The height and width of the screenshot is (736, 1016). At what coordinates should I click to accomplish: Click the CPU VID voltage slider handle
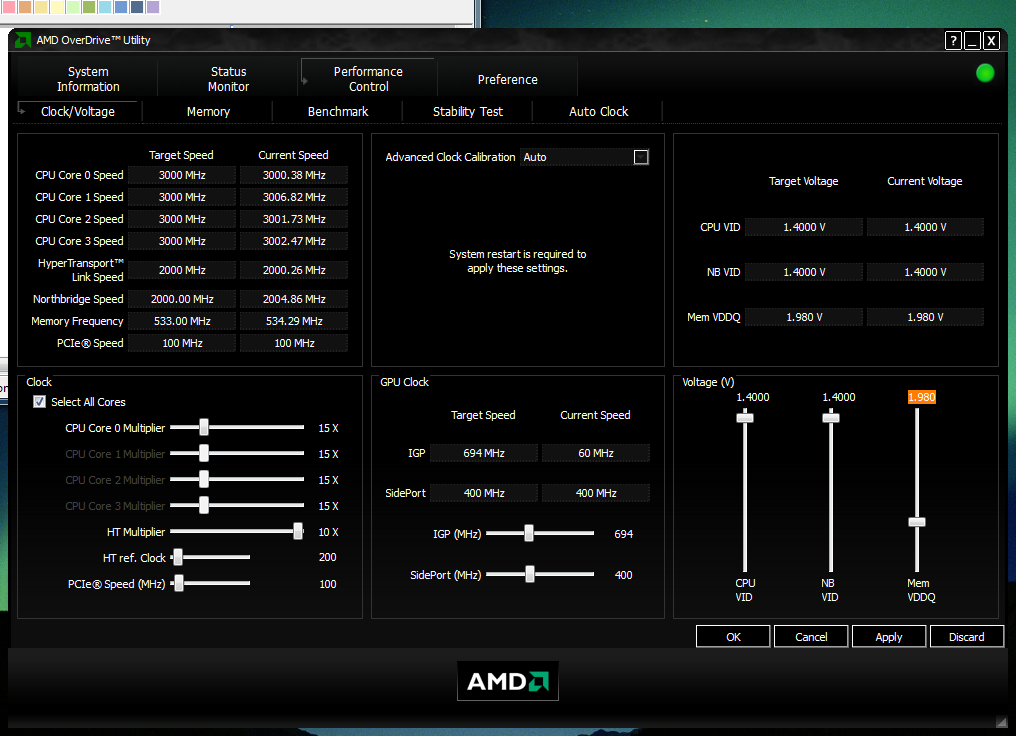(745, 418)
